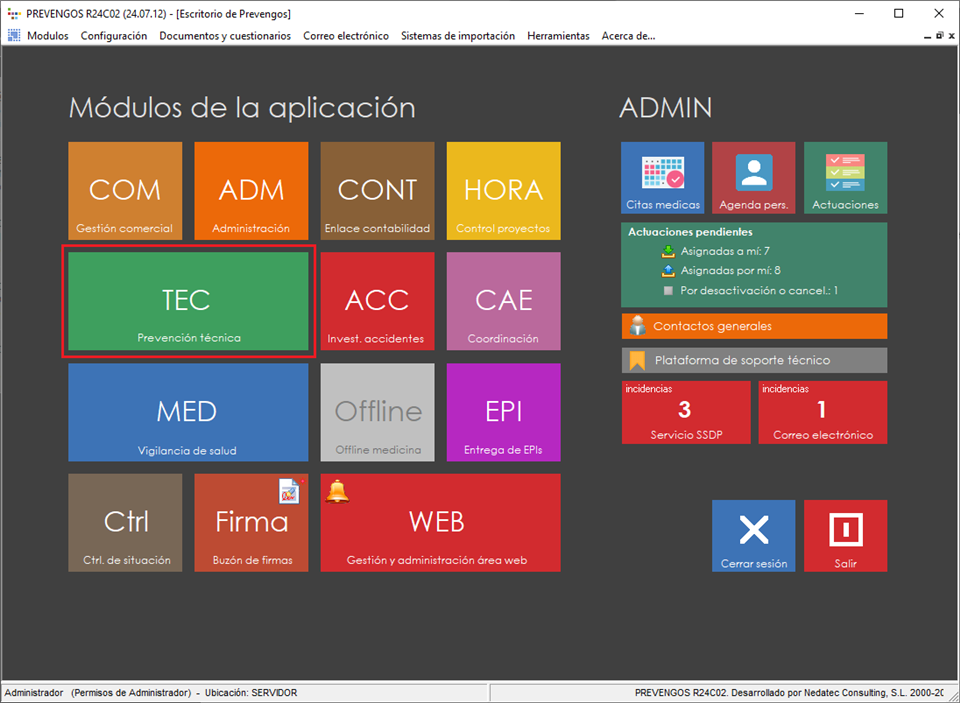This screenshot has height=703, width=960.
Task: Open Correo electrónico incidencias tile
Action: tap(822, 412)
